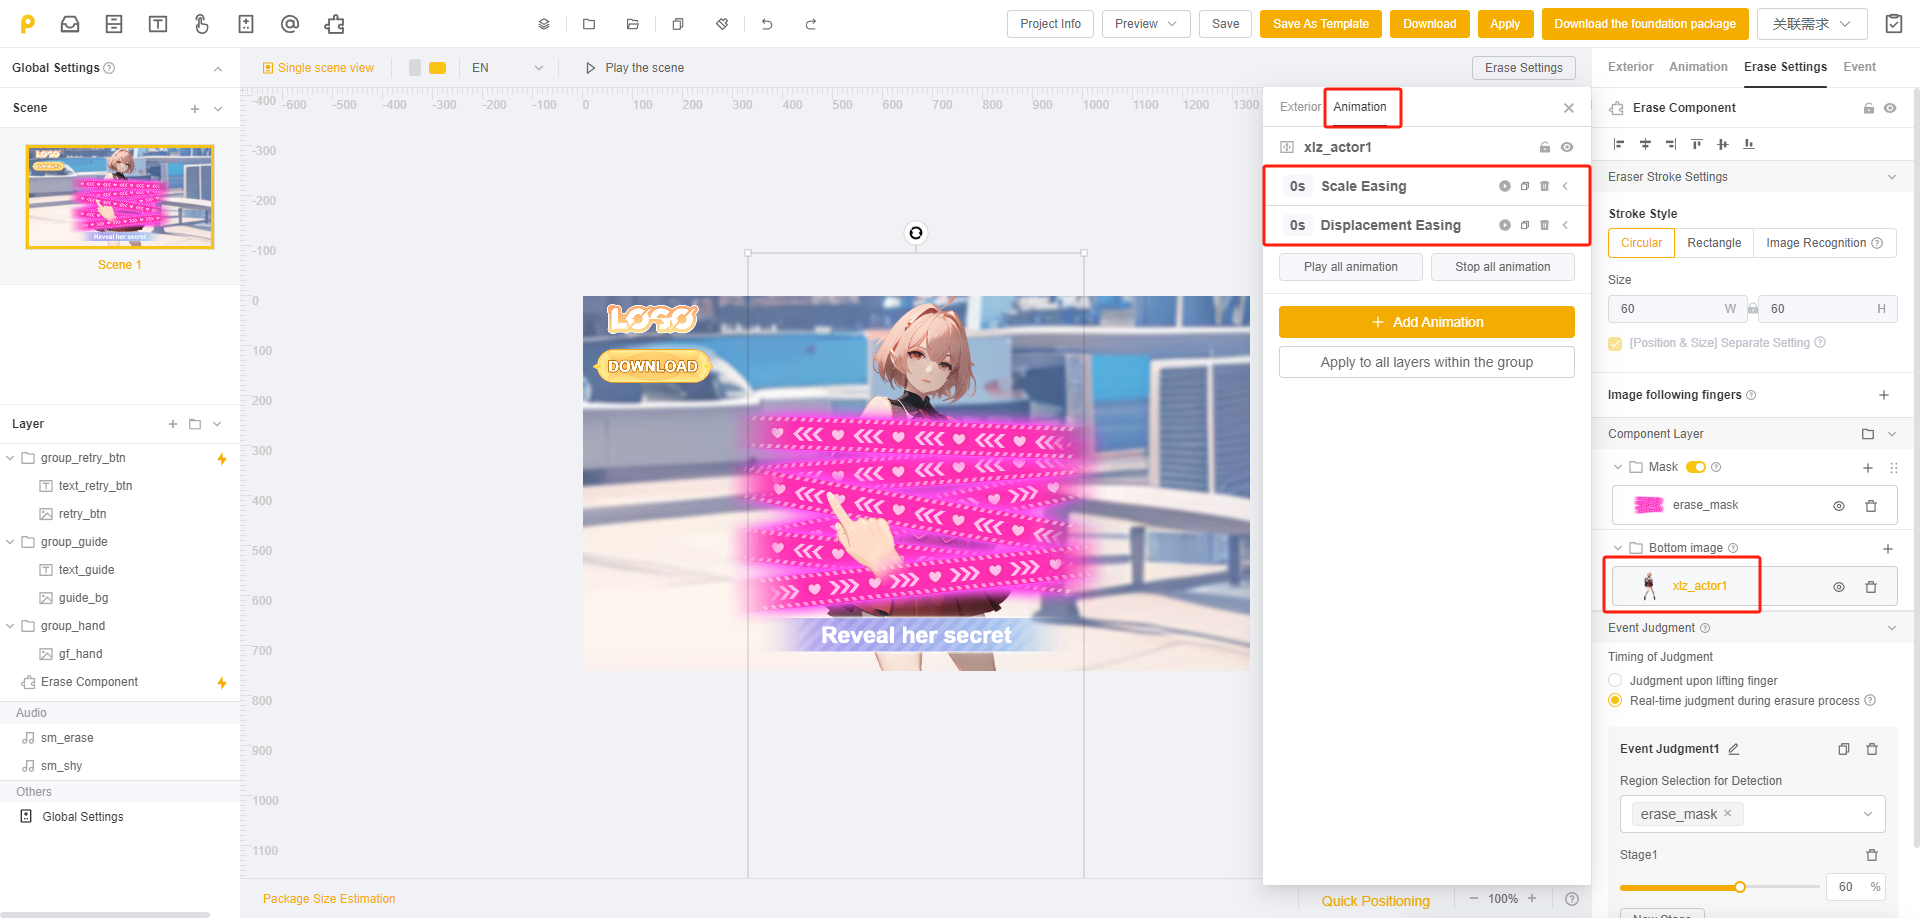Click the align left icon

coord(1619,144)
